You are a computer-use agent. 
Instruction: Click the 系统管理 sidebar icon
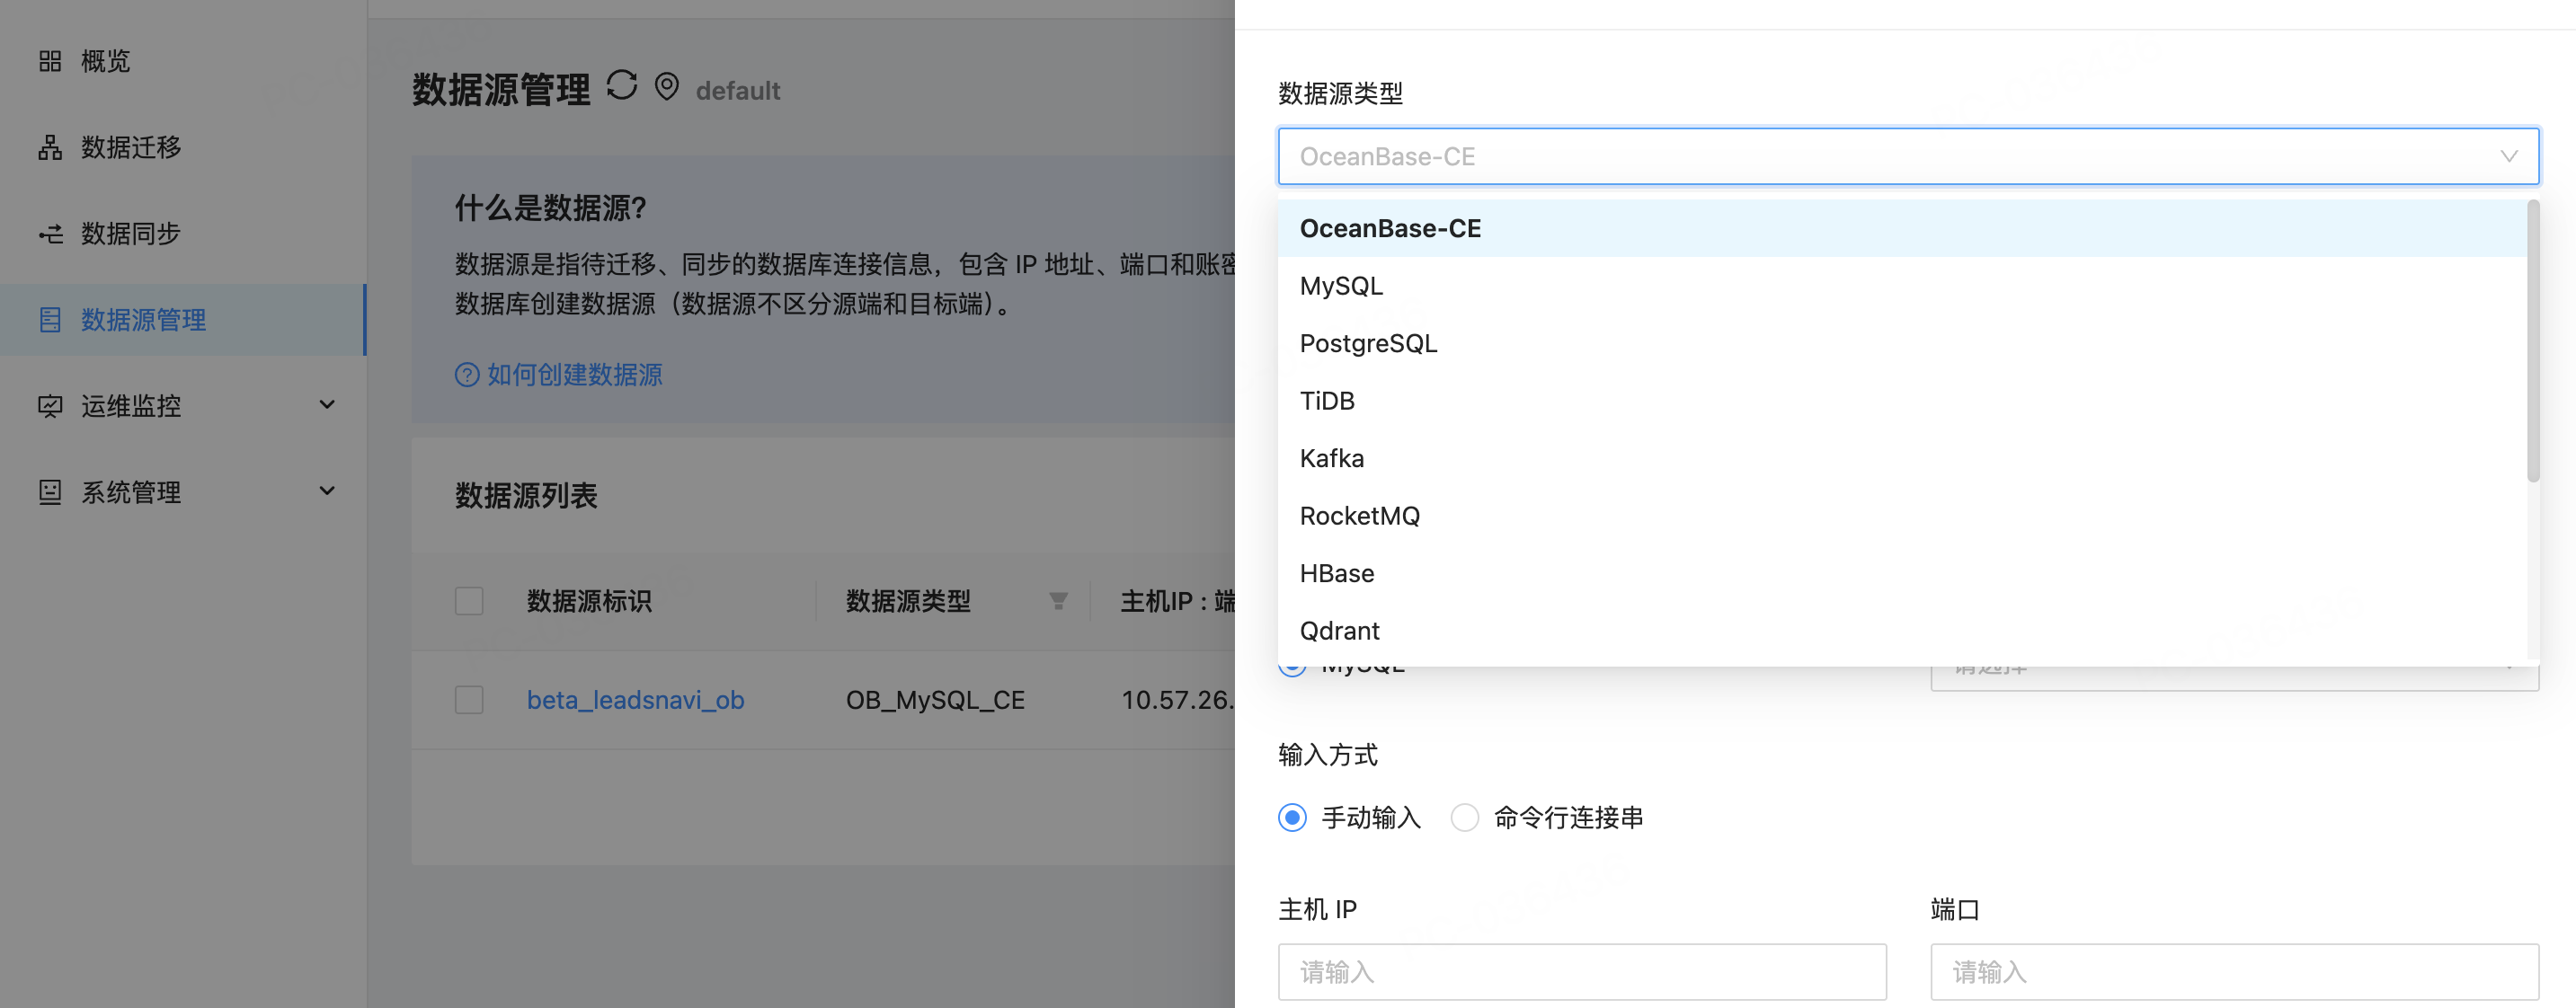pos(50,492)
